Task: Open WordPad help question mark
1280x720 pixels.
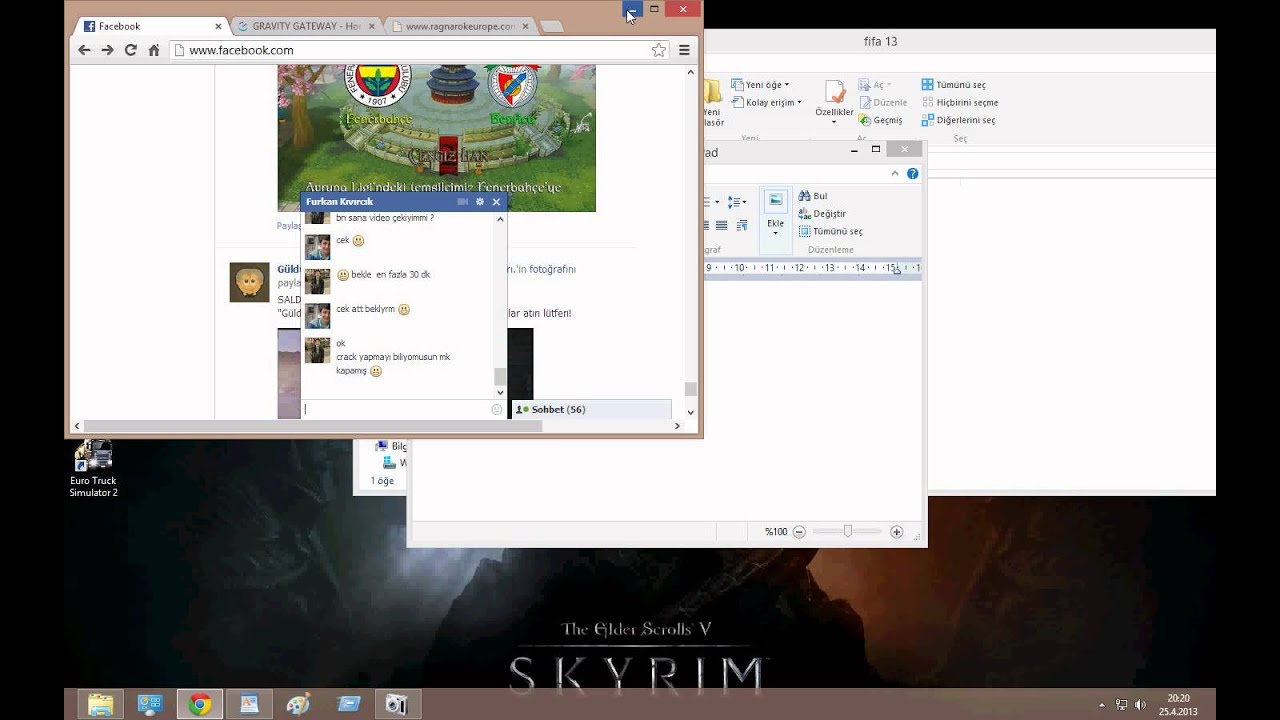Action: click(x=912, y=174)
